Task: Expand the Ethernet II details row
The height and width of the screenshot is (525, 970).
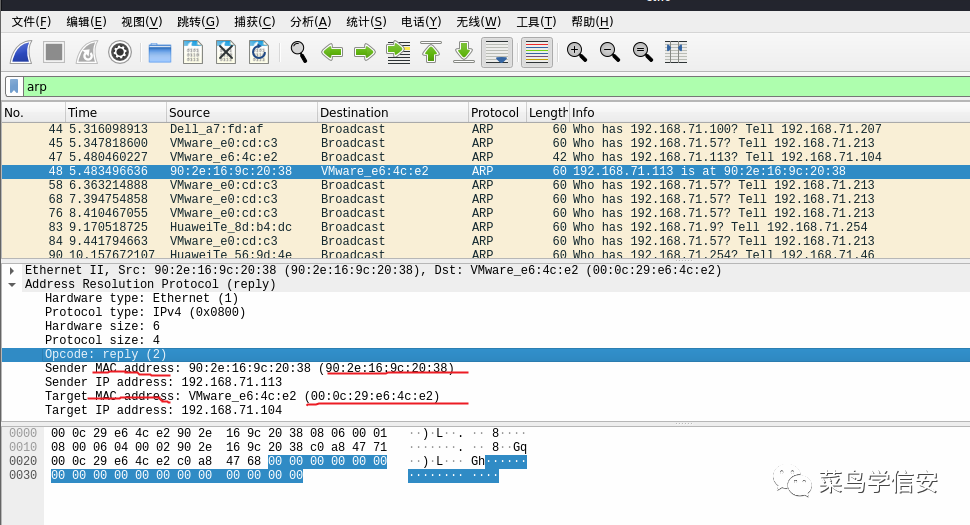Action: (12, 270)
